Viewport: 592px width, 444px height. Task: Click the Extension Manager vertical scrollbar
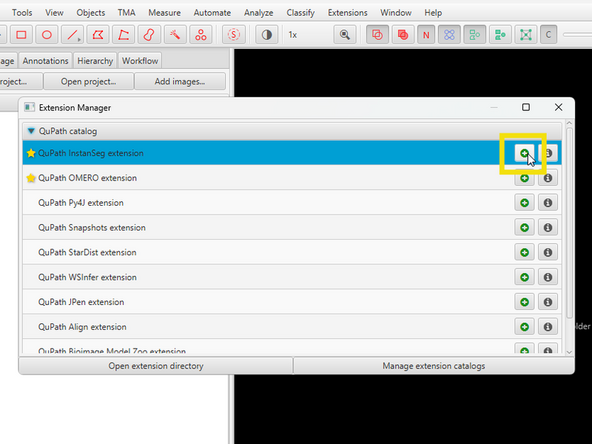569,223
